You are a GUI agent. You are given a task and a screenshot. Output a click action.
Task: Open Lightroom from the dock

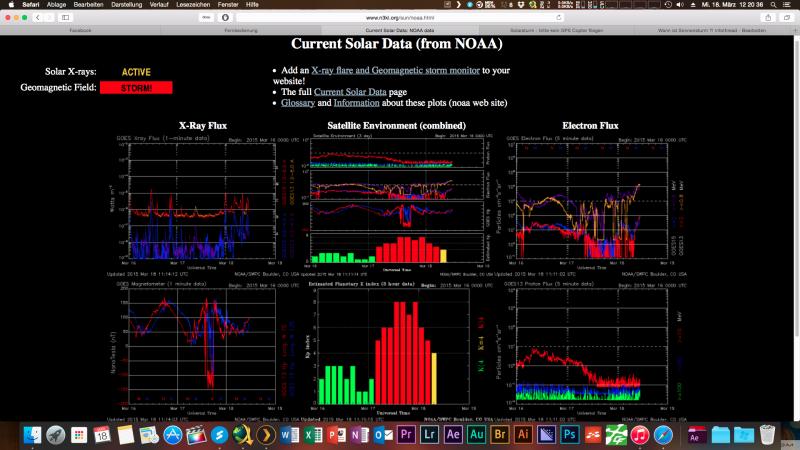(x=429, y=435)
